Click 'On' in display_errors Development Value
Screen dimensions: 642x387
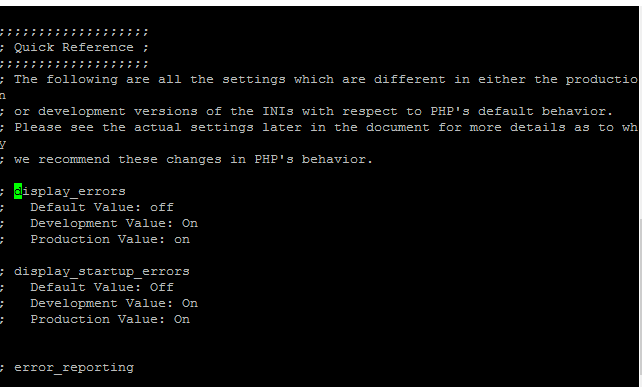coord(190,223)
